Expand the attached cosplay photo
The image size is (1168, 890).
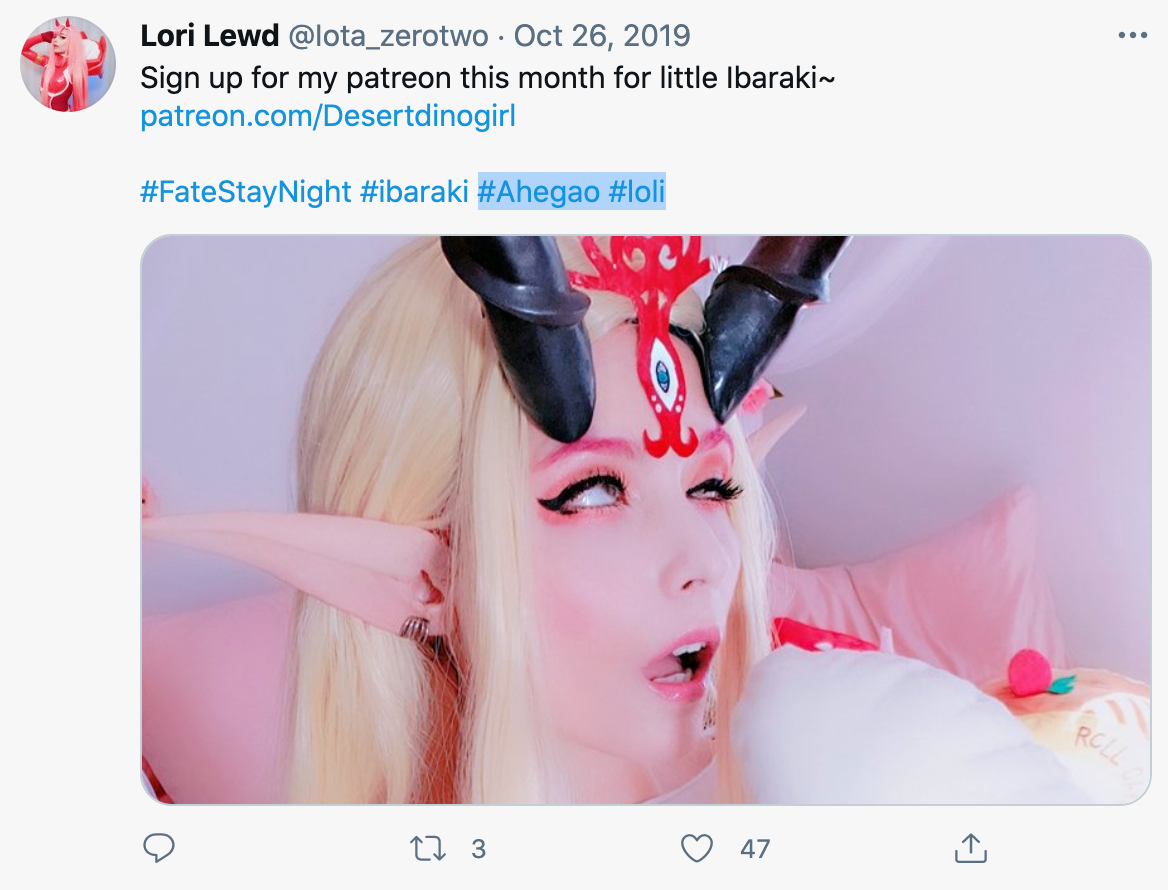646,520
